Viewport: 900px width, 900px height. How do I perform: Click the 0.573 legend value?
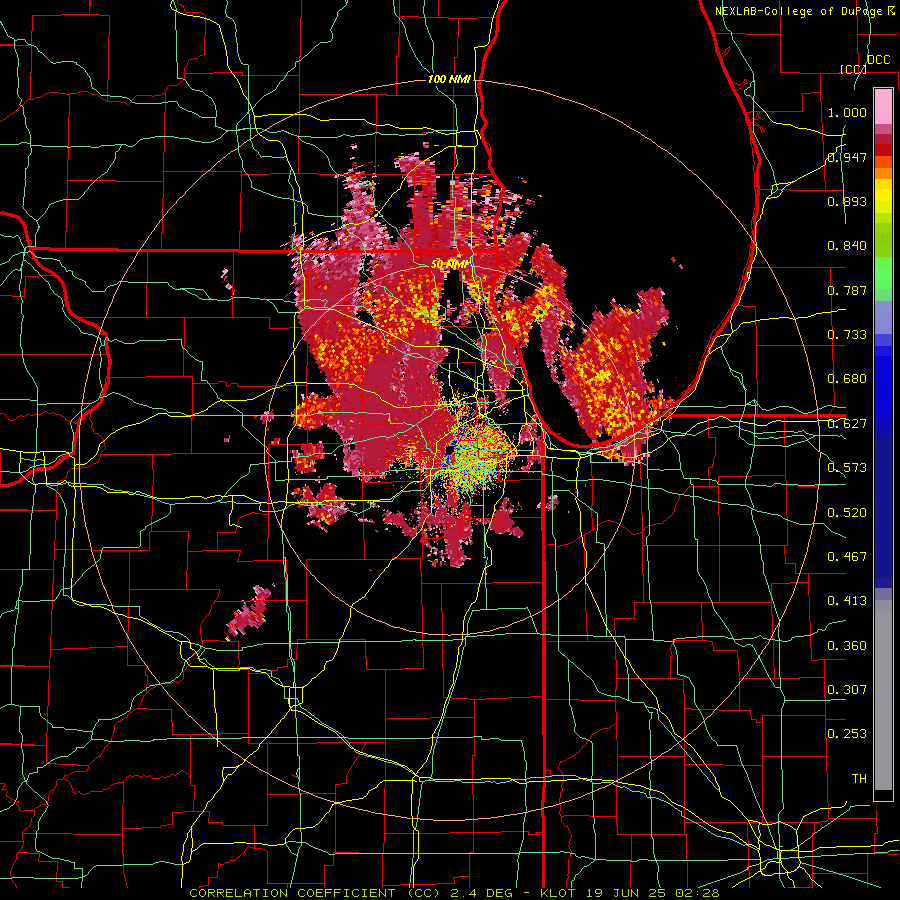click(847, 468)
